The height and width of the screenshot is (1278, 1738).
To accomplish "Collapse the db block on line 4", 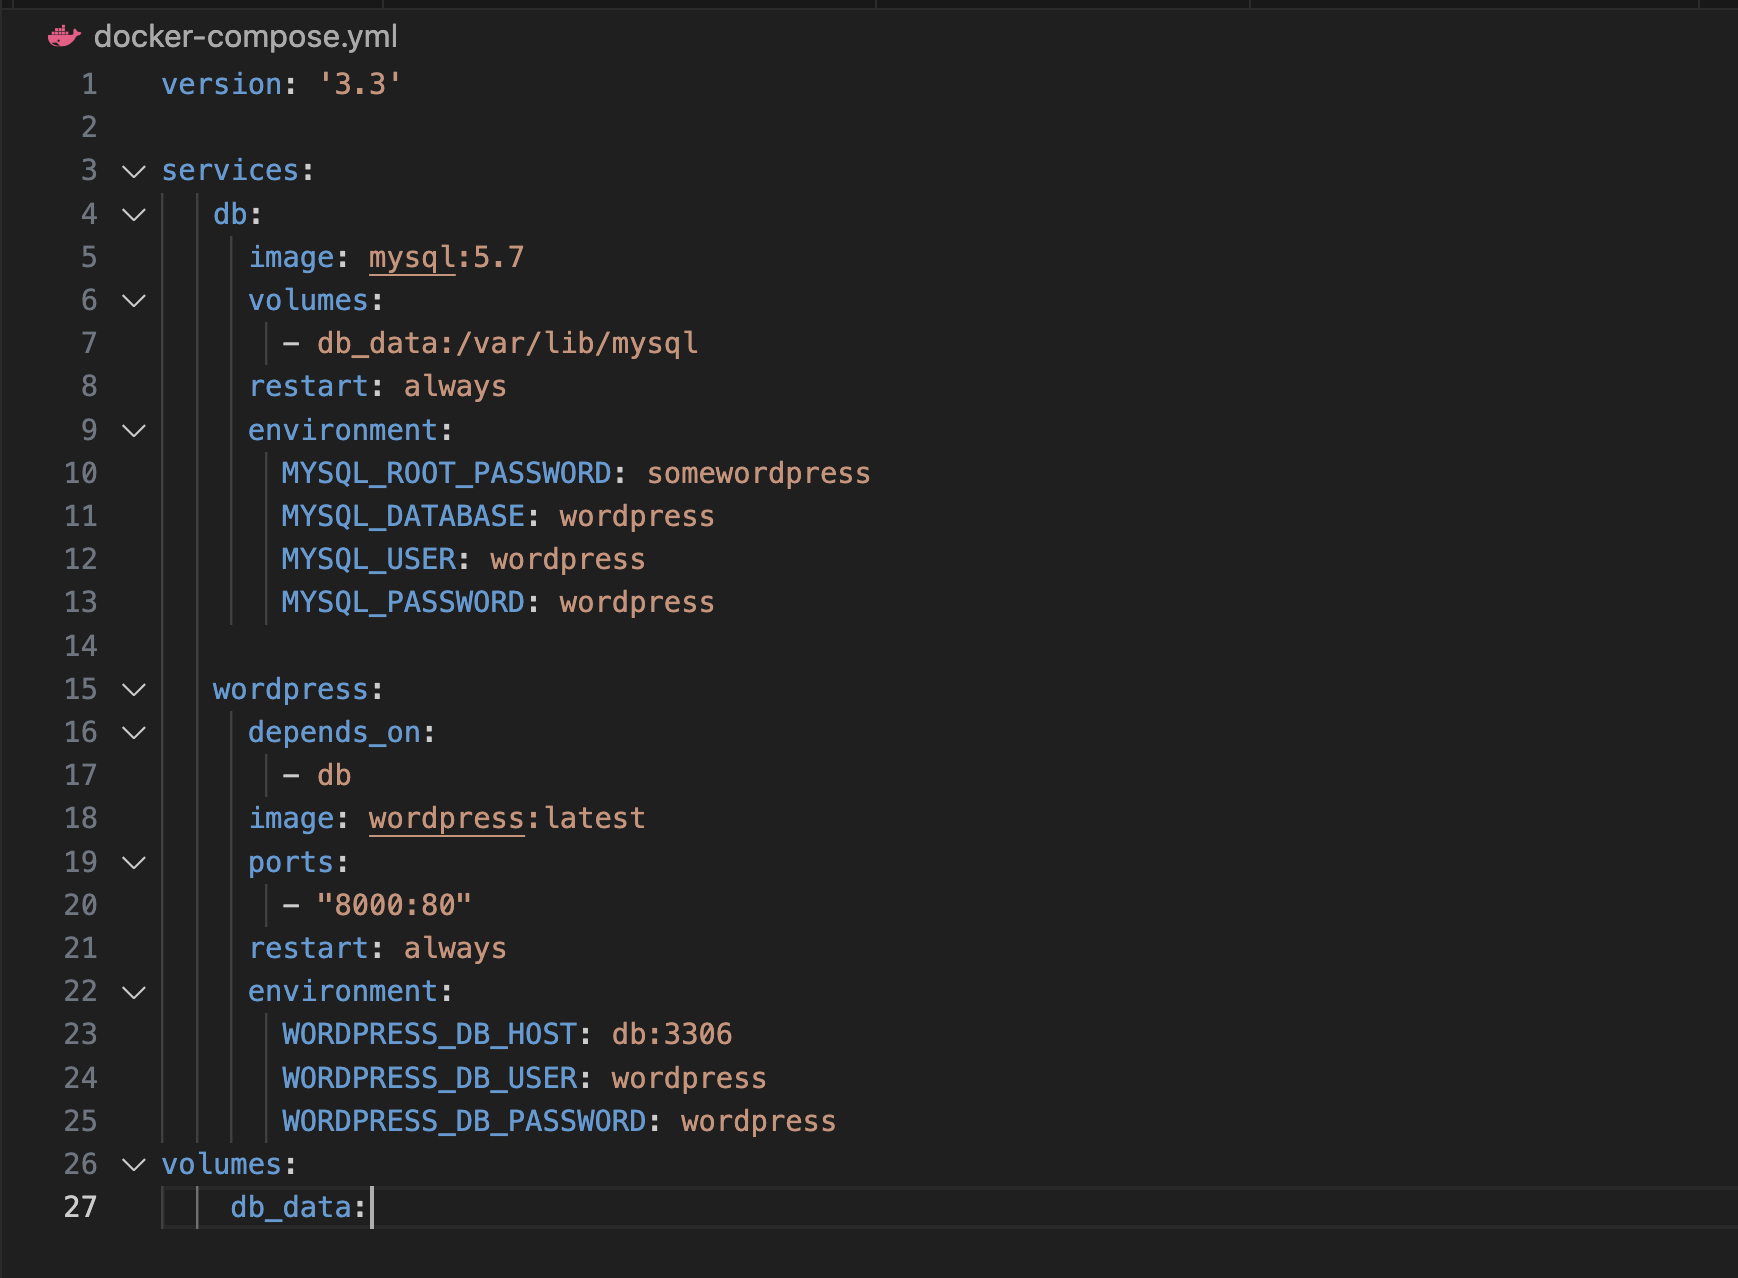I will point(134,214).
